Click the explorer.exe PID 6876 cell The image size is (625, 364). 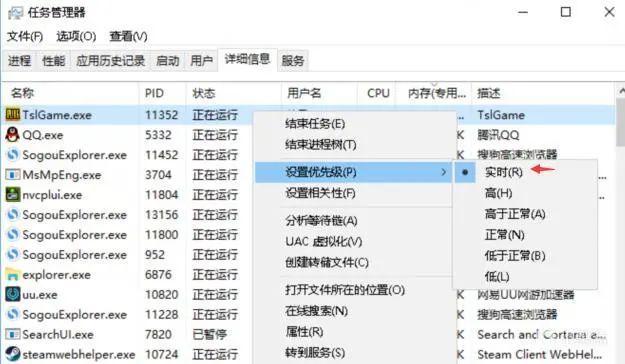click(158, 274)
